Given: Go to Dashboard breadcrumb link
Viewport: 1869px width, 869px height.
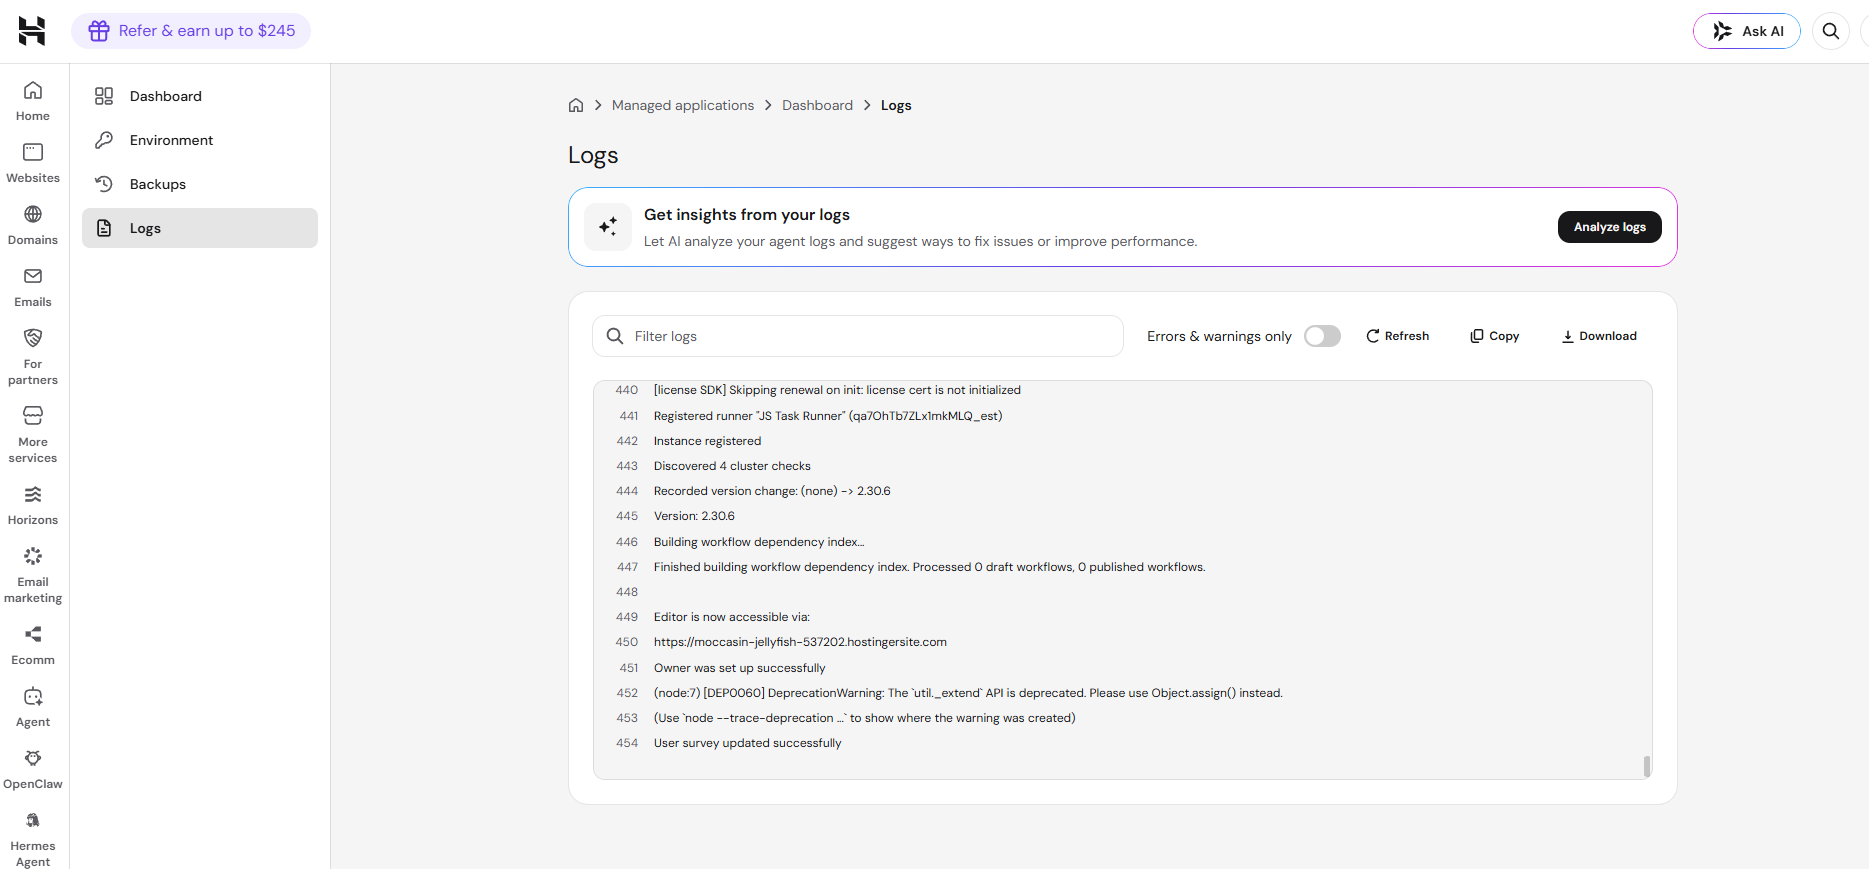Looking at the screenshot, I should [x=817, y=105].
